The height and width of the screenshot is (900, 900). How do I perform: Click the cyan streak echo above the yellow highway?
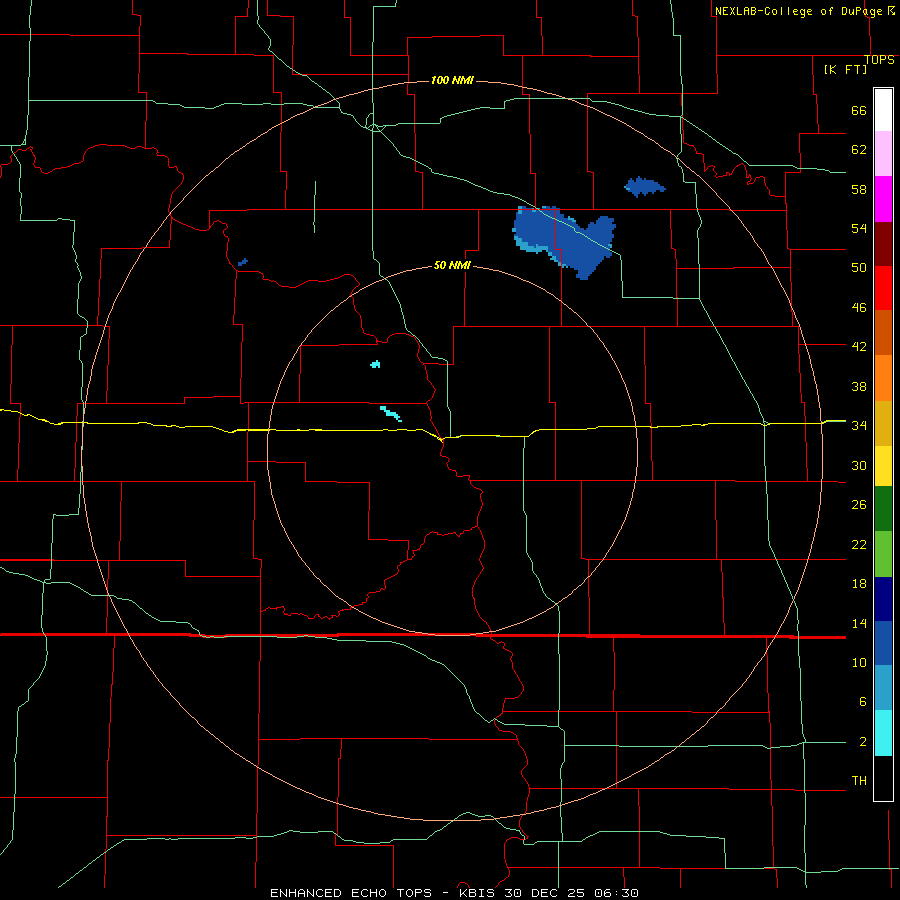tap(391, 413)
